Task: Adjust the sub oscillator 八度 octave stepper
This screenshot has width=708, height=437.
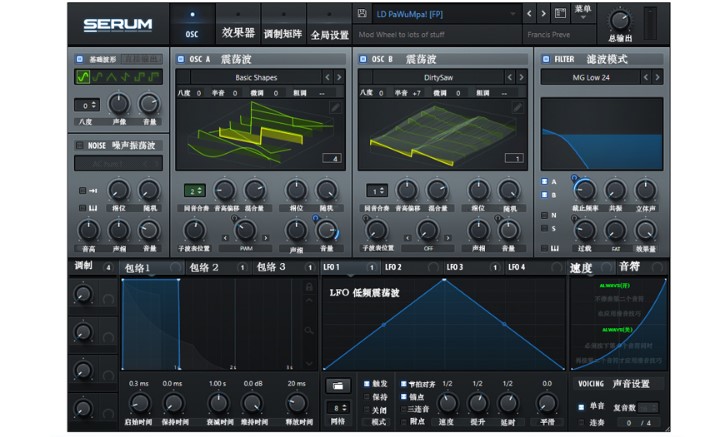Action: 87,105
